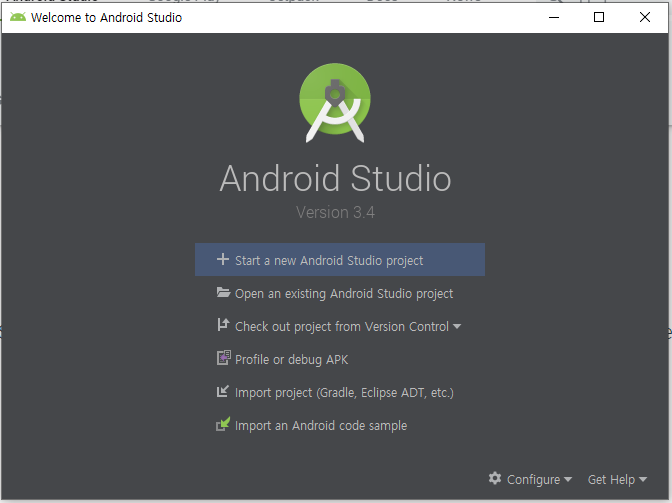The image size is (672, 503).
Task: Click the Welcome to Android Studio title
Action: coord(106,18)
